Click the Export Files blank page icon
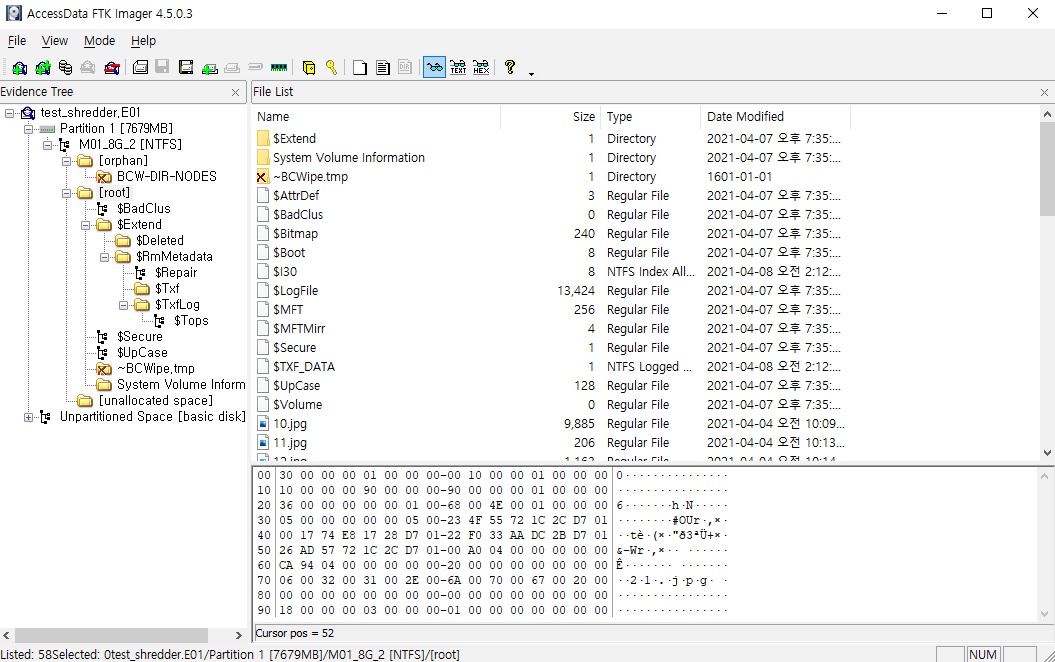Viewport: 1055px width, 662px height. pyautogui.click(x=360, y=67)
